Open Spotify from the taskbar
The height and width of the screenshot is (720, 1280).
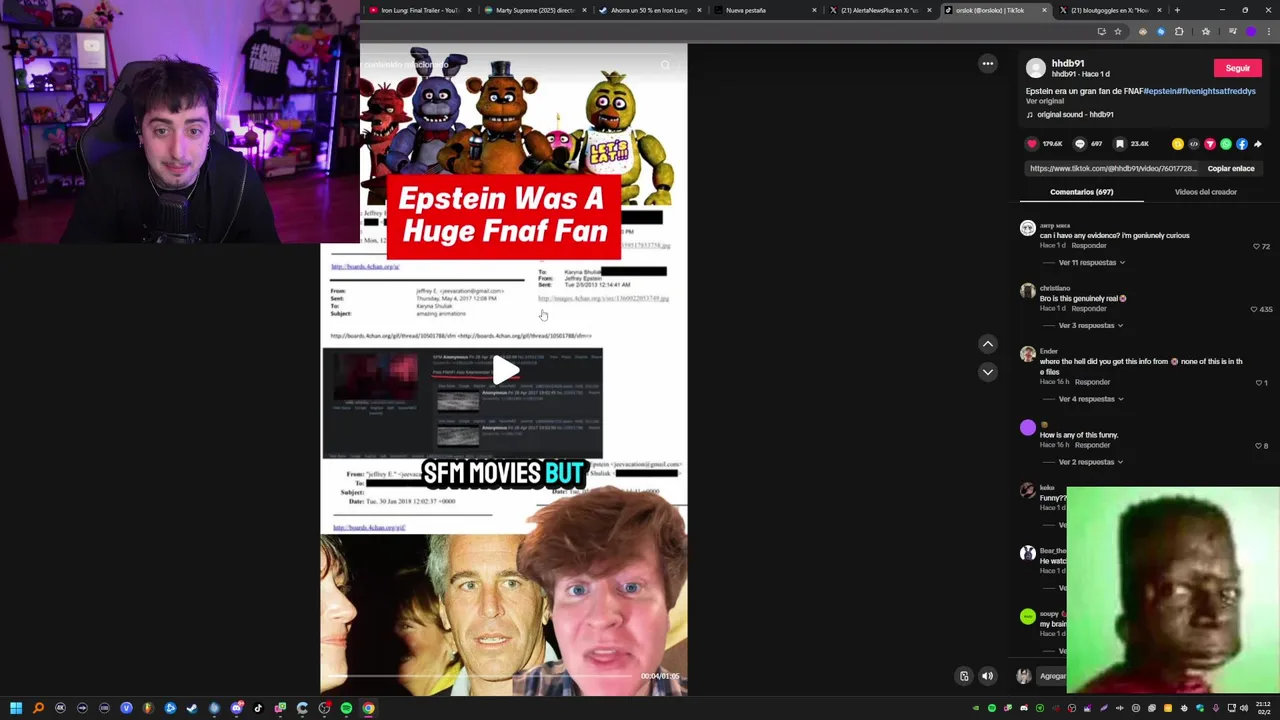[x=346, y=708]
